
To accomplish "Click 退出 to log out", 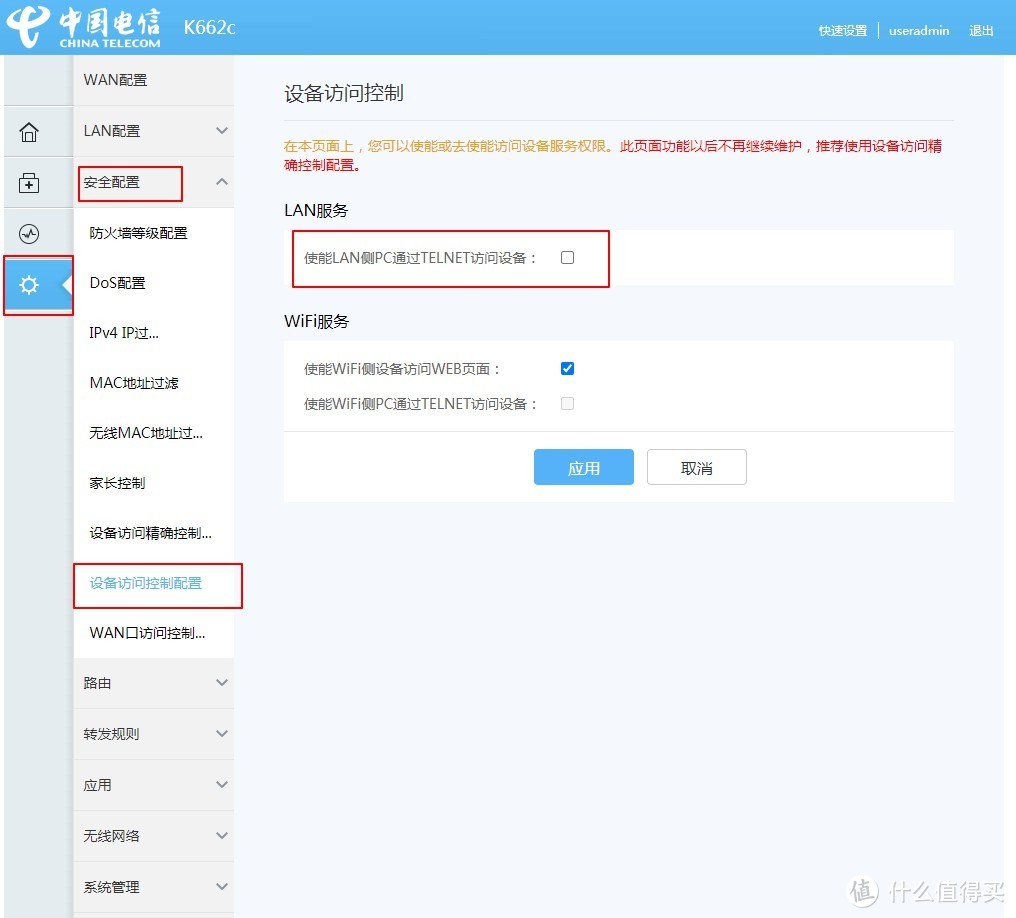I will (981, 31).
